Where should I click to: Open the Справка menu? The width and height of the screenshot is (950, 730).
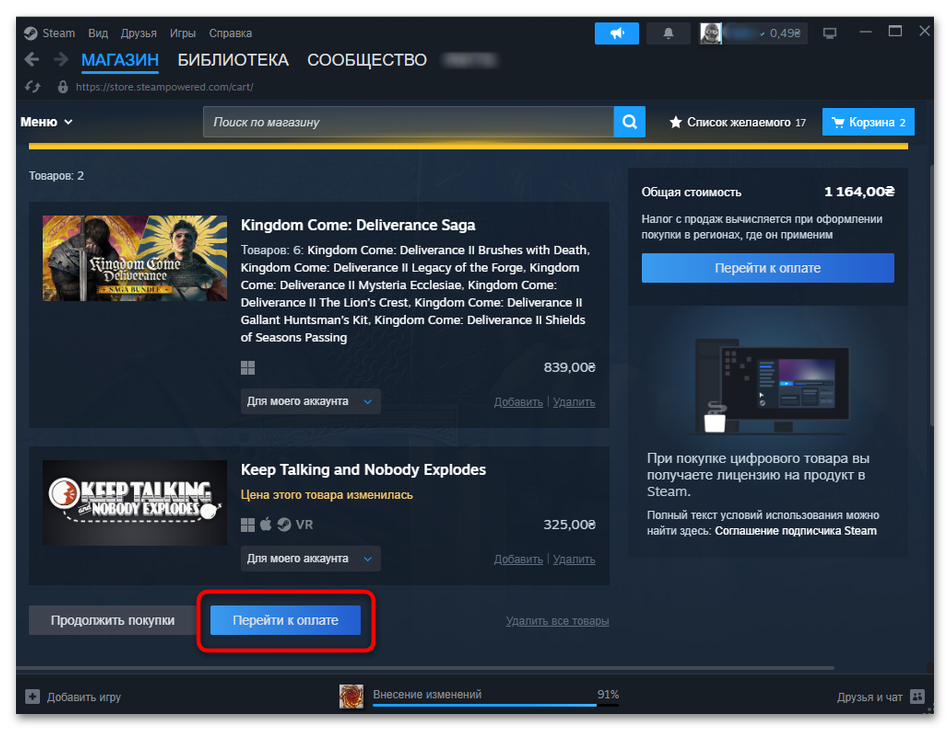[x=230, y=33]
